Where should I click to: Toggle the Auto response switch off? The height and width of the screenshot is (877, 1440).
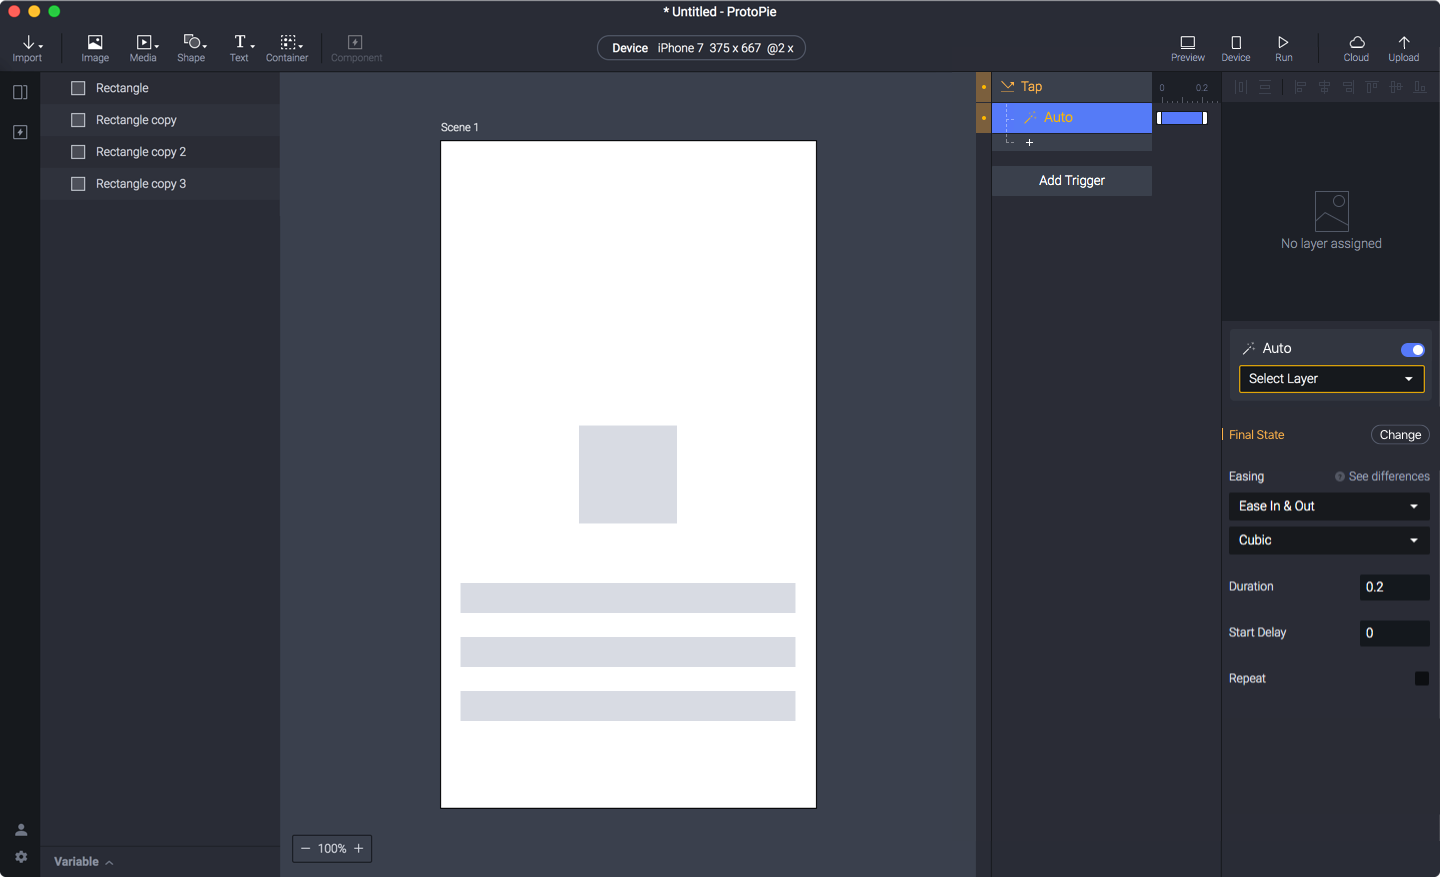pos(1413,349)
